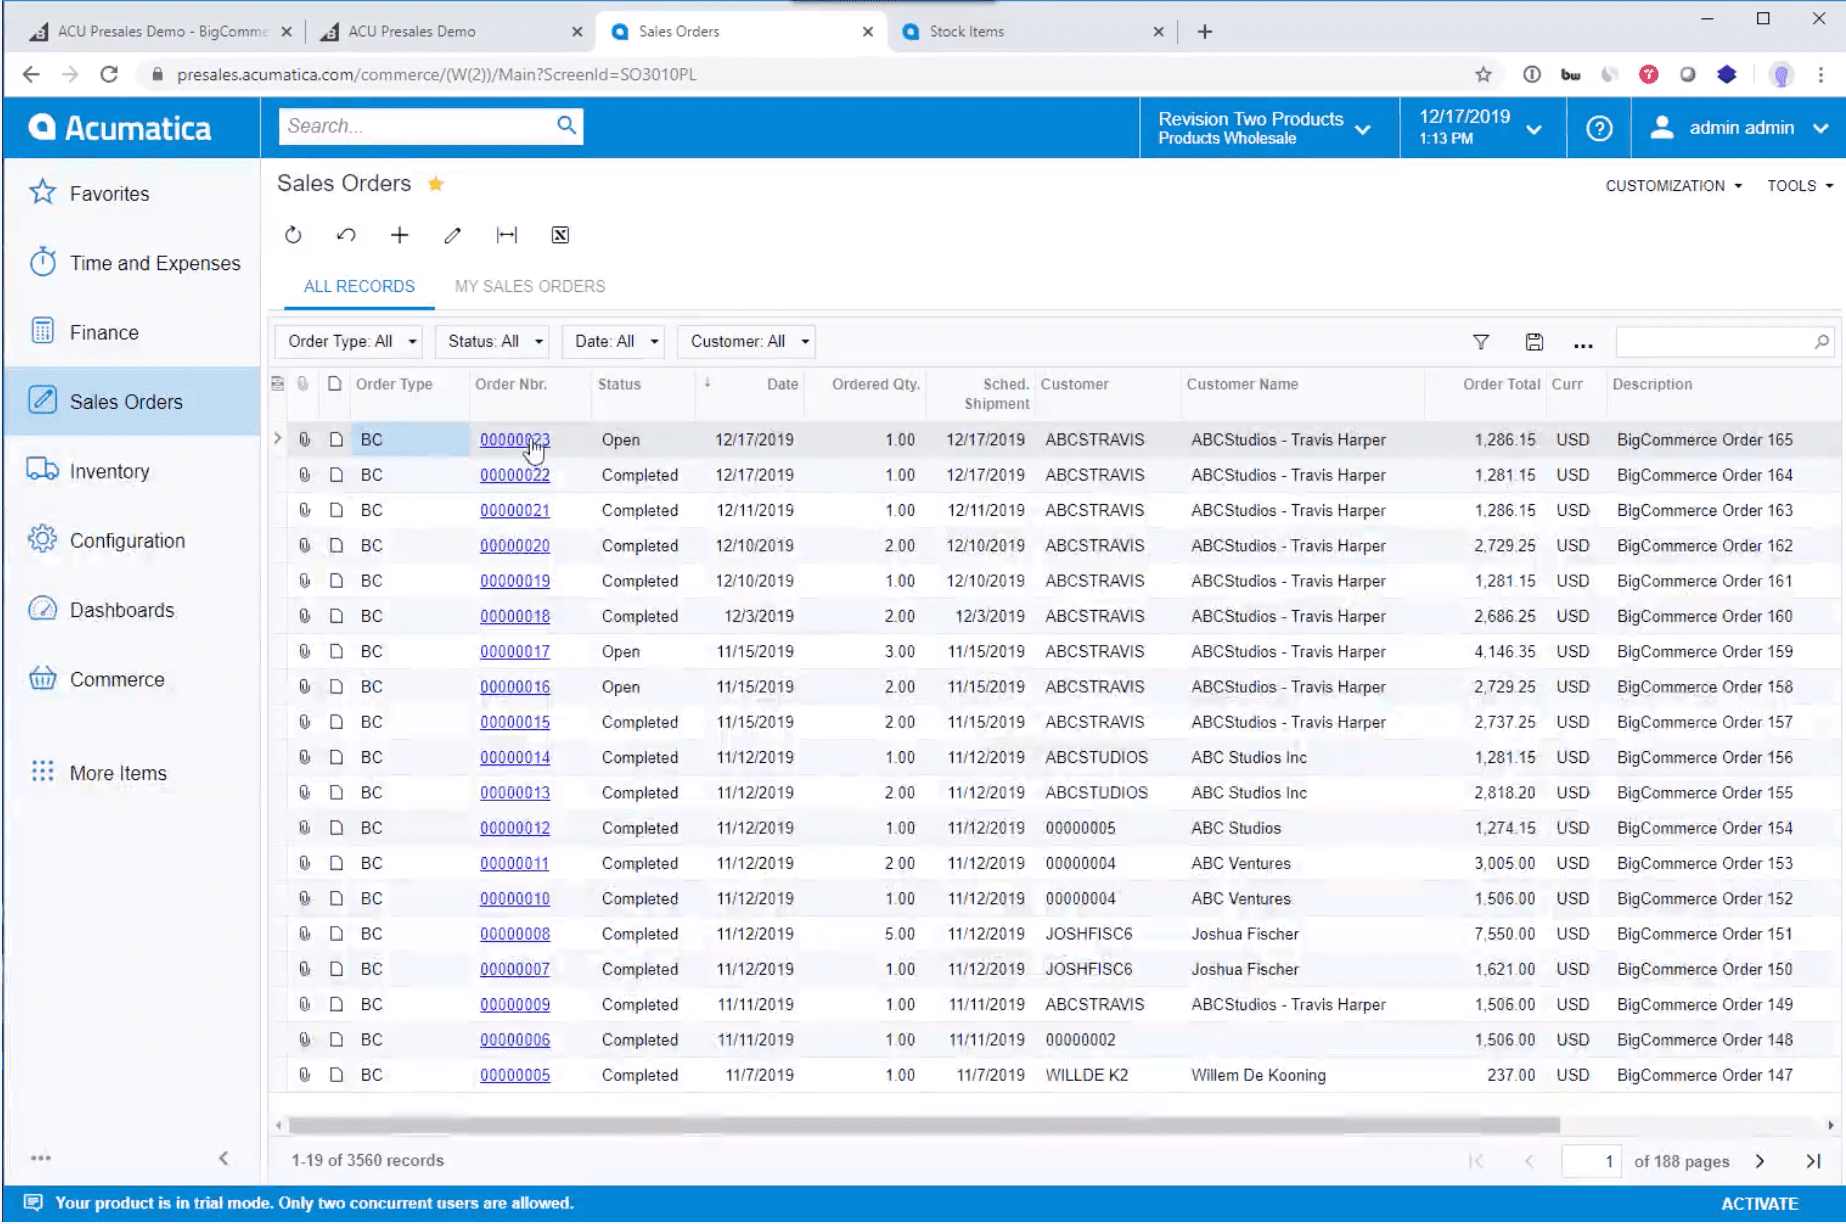This screenshot has width=1846, height=1224.
Task: Switch to the MY SALES ORDERS tab
Action: click(x=530, y=286)
